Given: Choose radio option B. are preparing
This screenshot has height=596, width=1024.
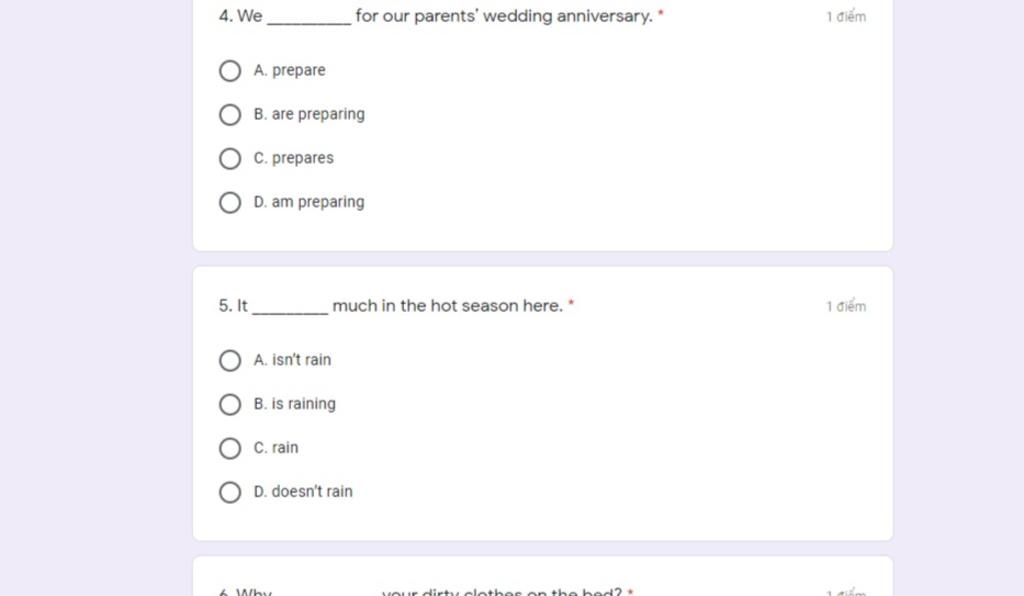Looking at the screenshot, I should tap(230, 115).
